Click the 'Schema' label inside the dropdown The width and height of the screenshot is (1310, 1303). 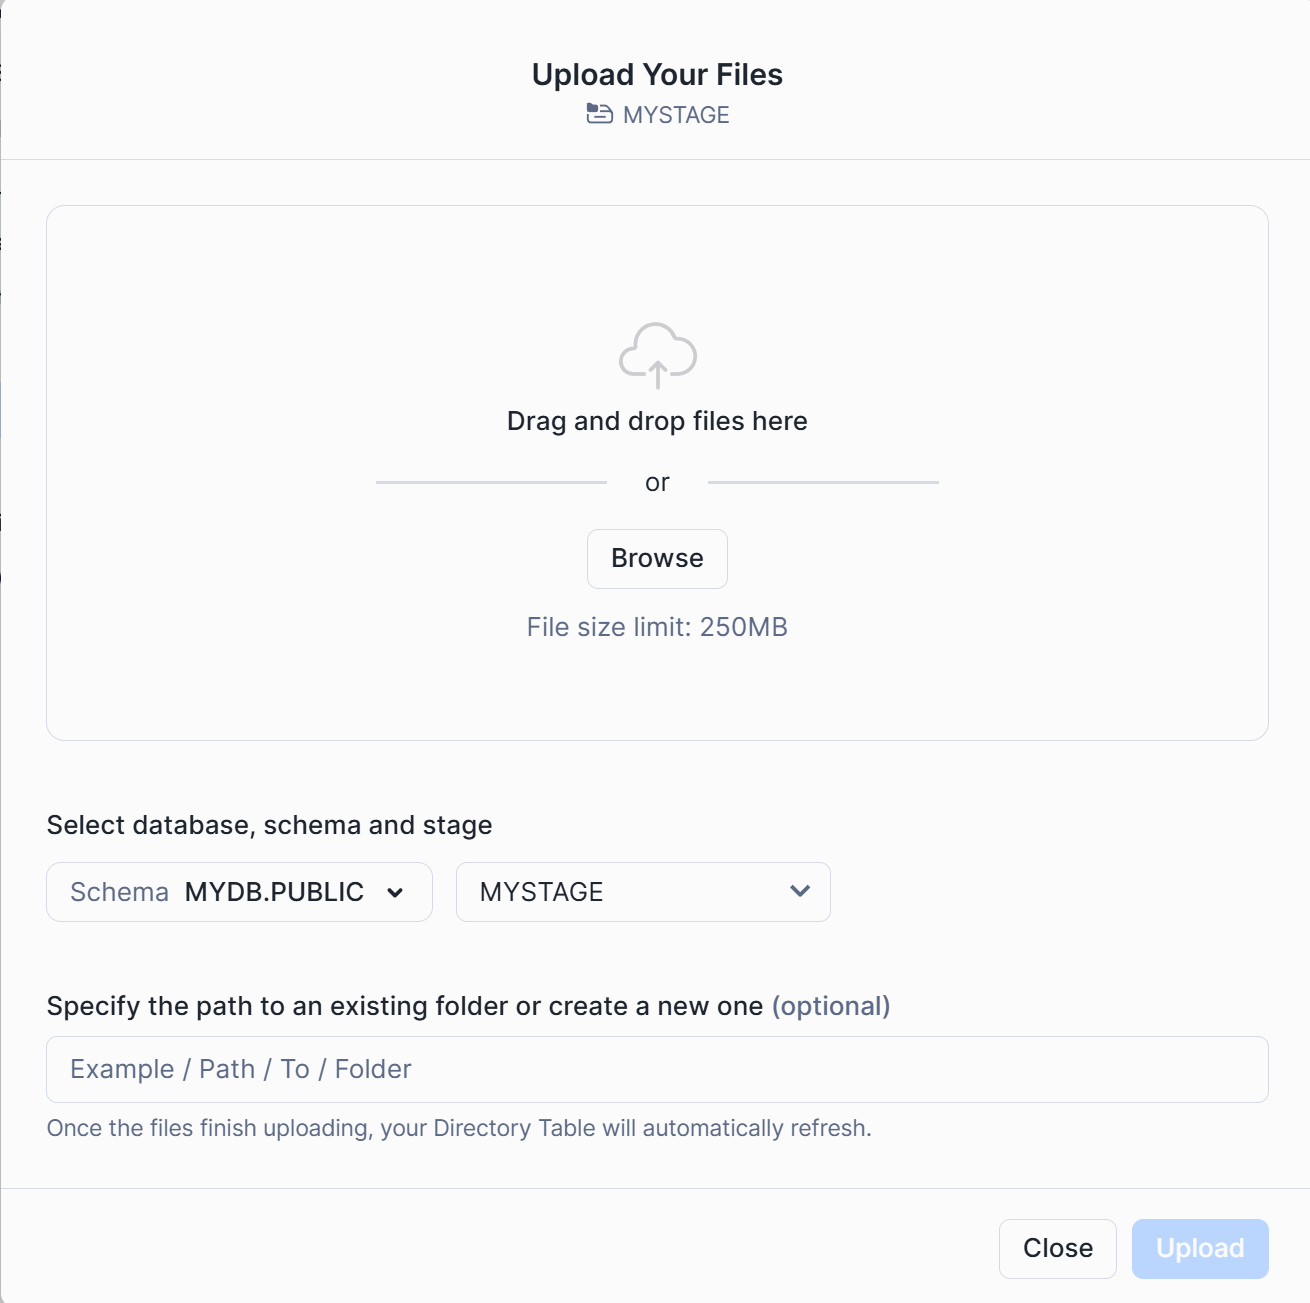click(119, 892)
